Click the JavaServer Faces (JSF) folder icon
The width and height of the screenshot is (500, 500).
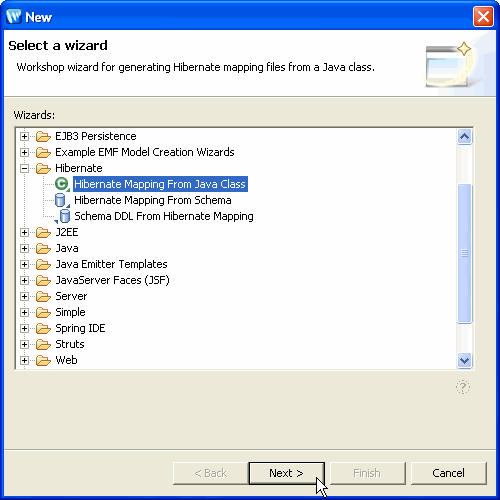click(x=43, y=280)
